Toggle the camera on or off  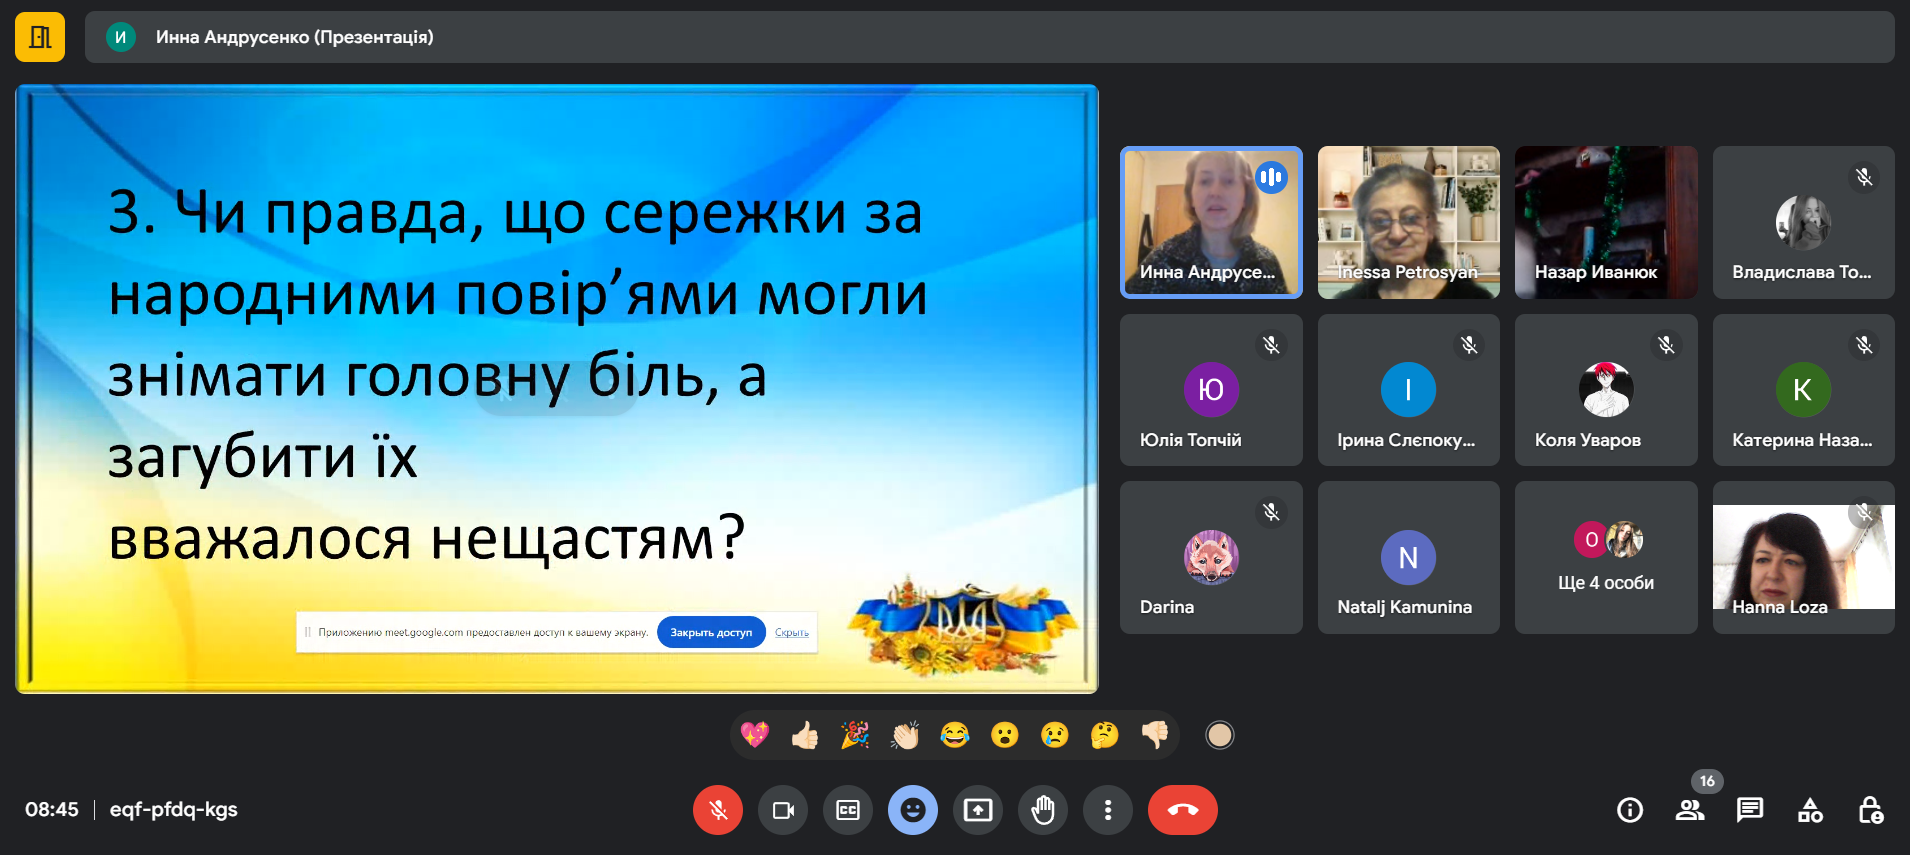783,810
